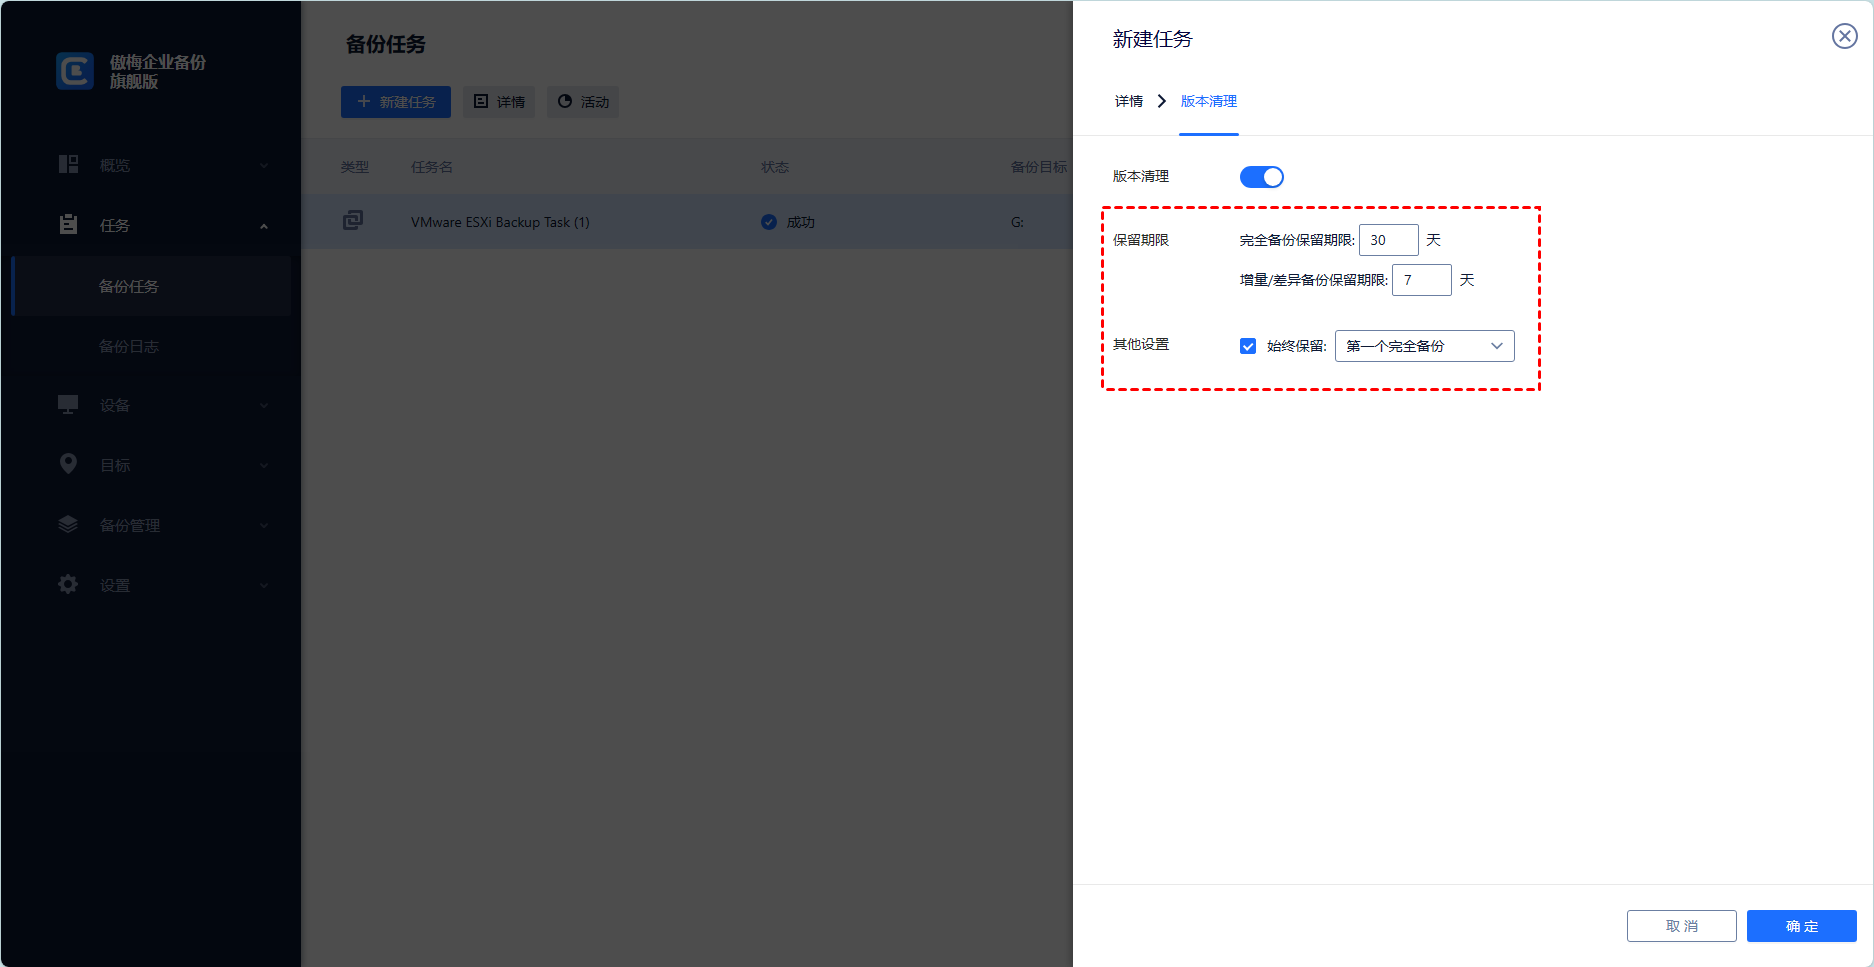This screenshot has width=1874, height=967.
Task: Select the 目标 targets icon
Action: pos(68,463)
